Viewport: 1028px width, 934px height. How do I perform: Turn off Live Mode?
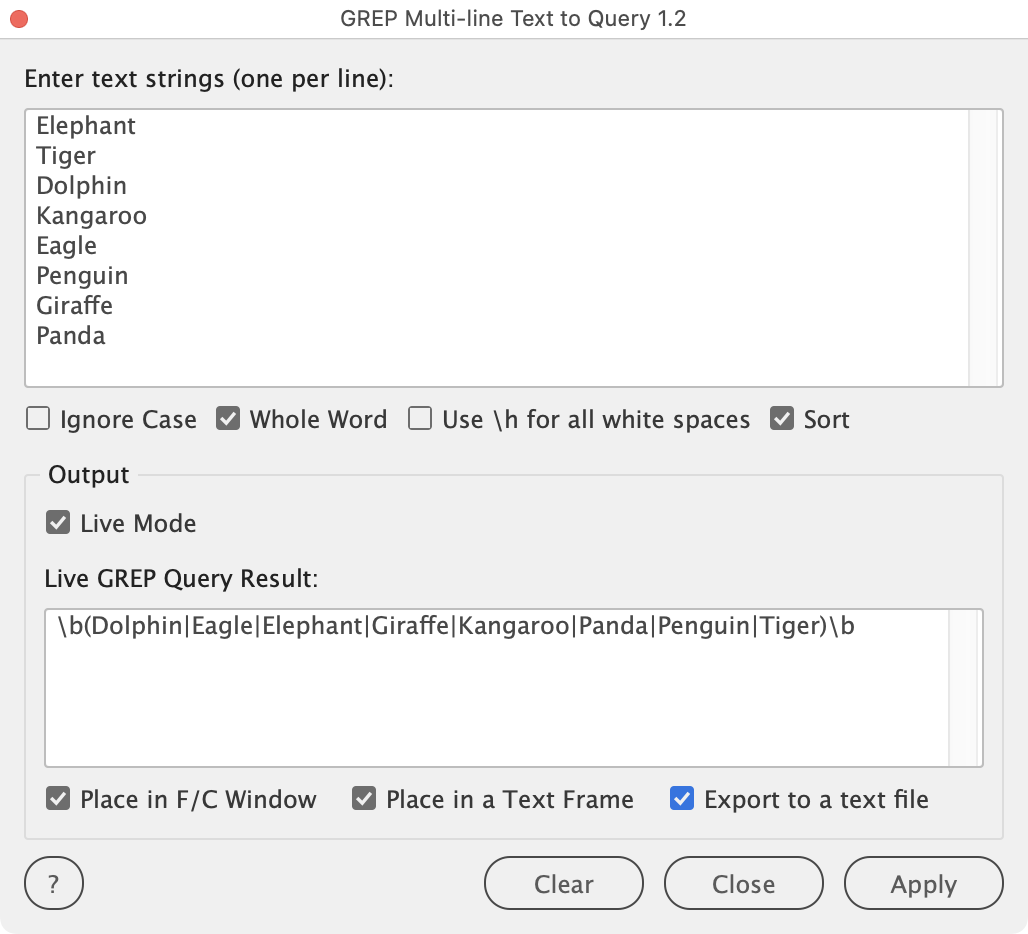click(x=58, y=523)
